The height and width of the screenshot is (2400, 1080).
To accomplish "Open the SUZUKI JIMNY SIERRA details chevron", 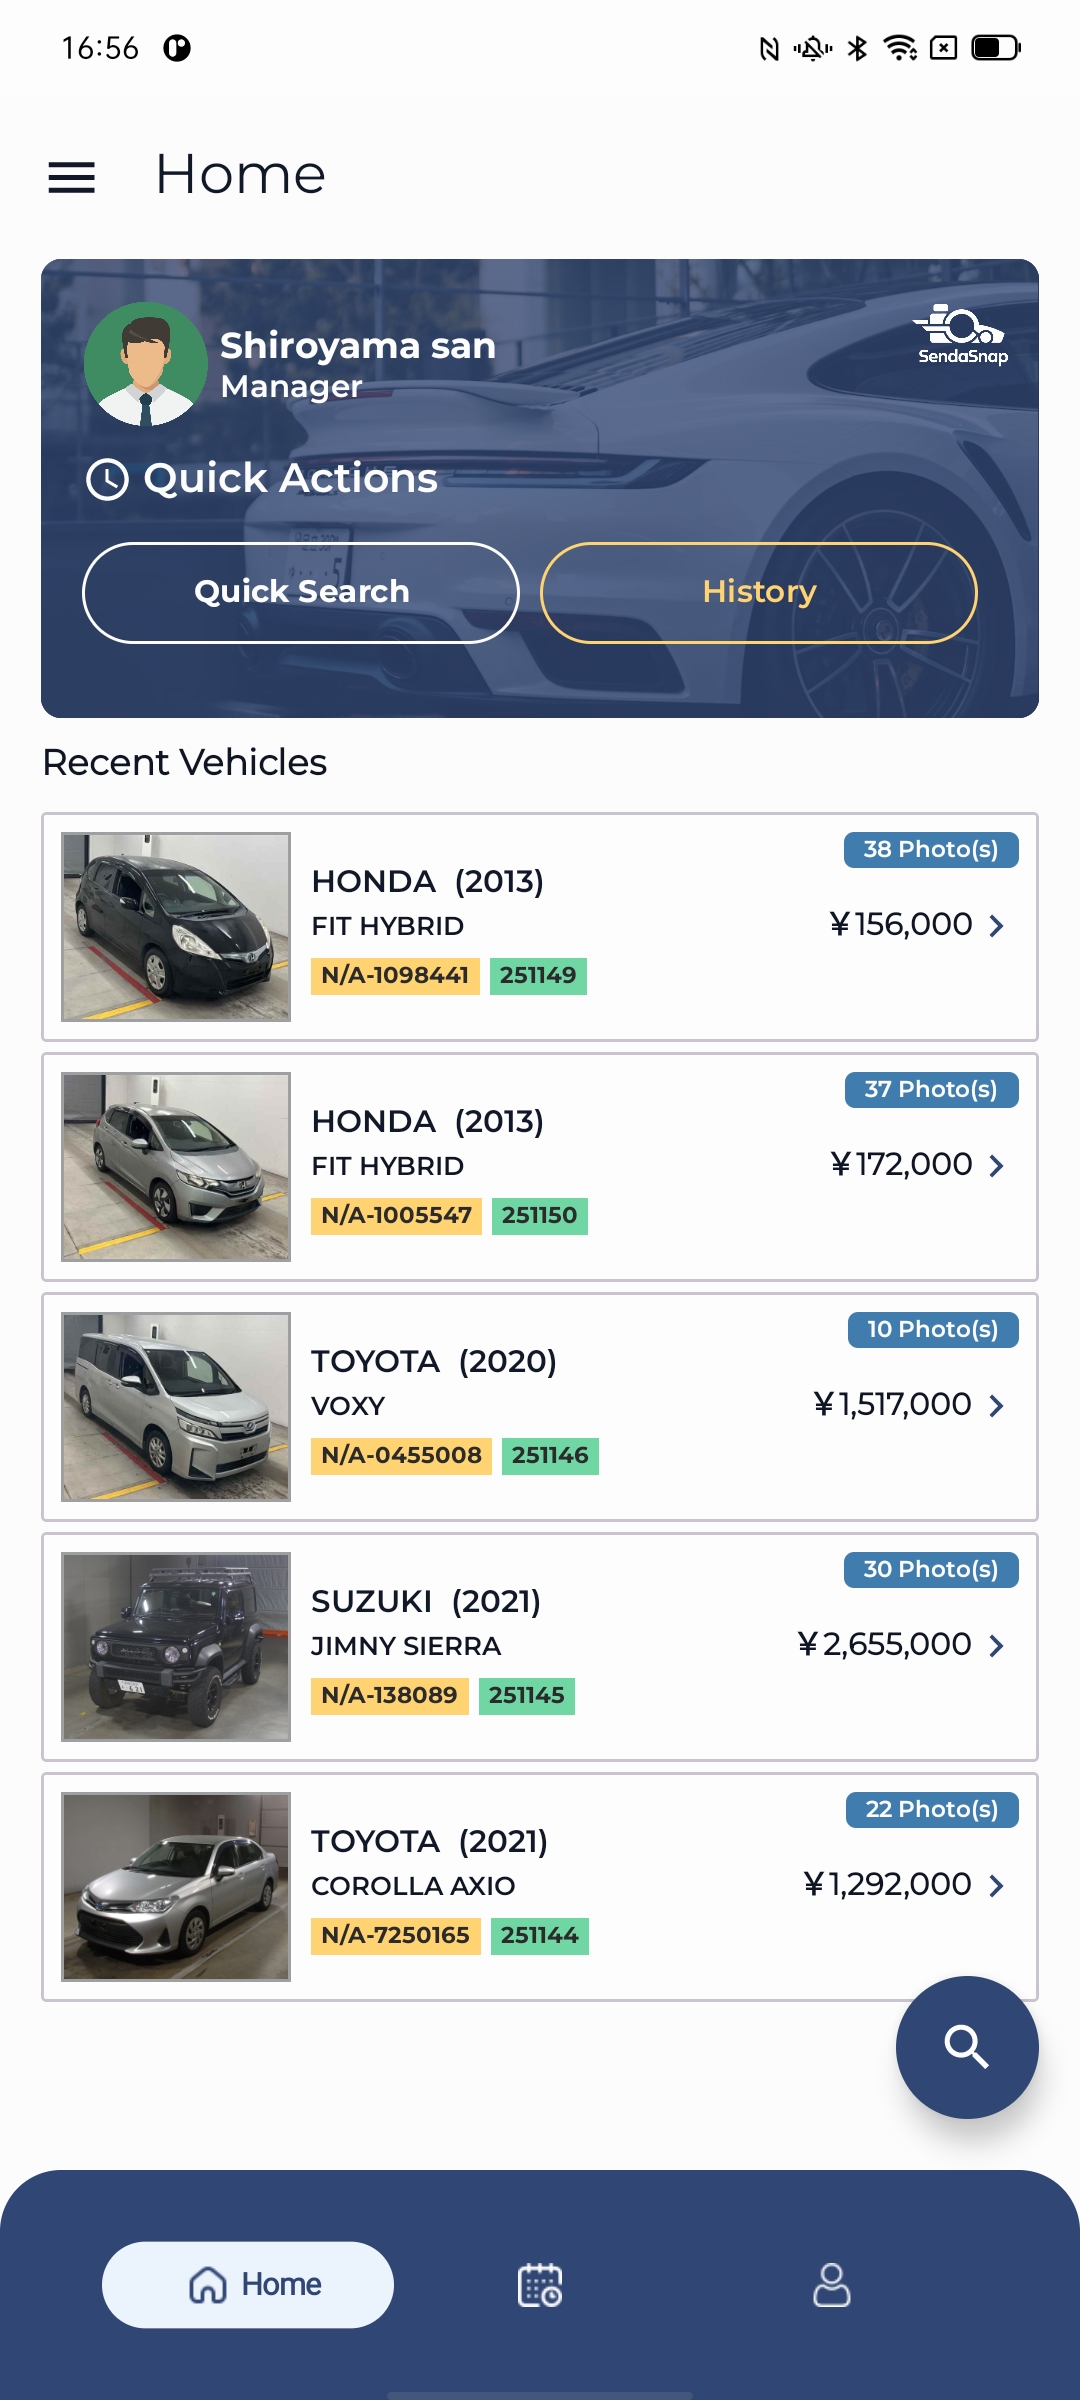I will click(x=996, y=1645).
